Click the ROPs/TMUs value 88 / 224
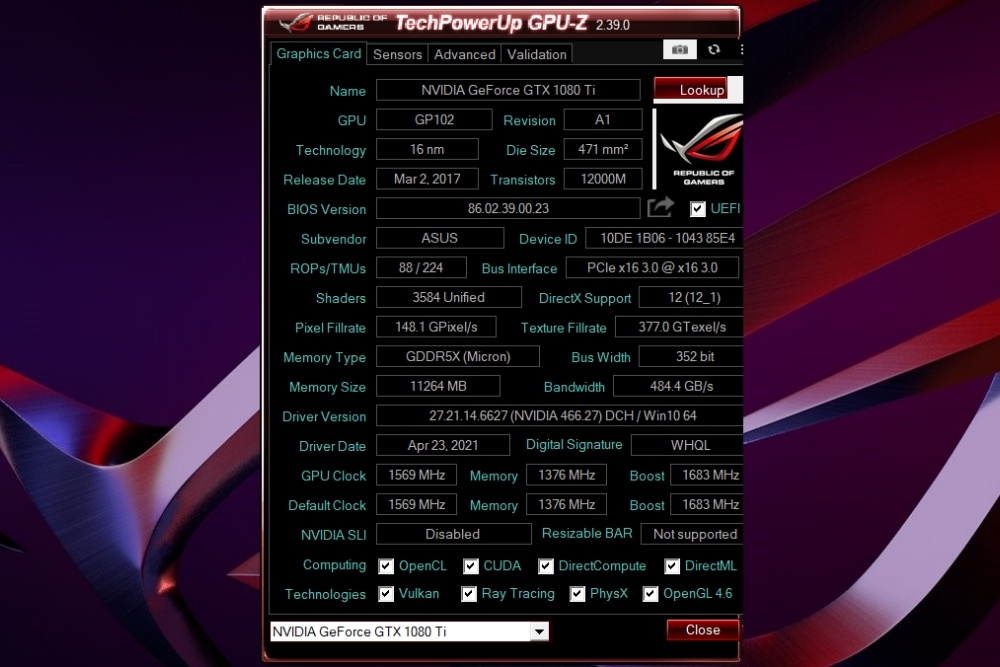 coord(421,267)
